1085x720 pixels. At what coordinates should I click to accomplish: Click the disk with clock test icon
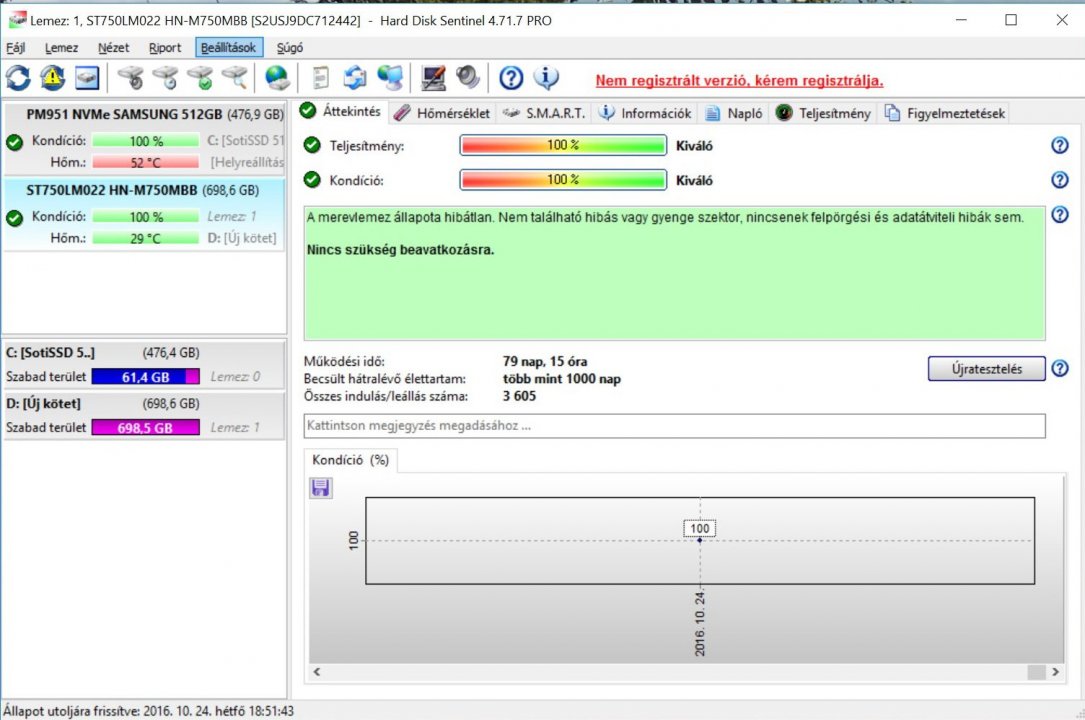pos(165,78)
